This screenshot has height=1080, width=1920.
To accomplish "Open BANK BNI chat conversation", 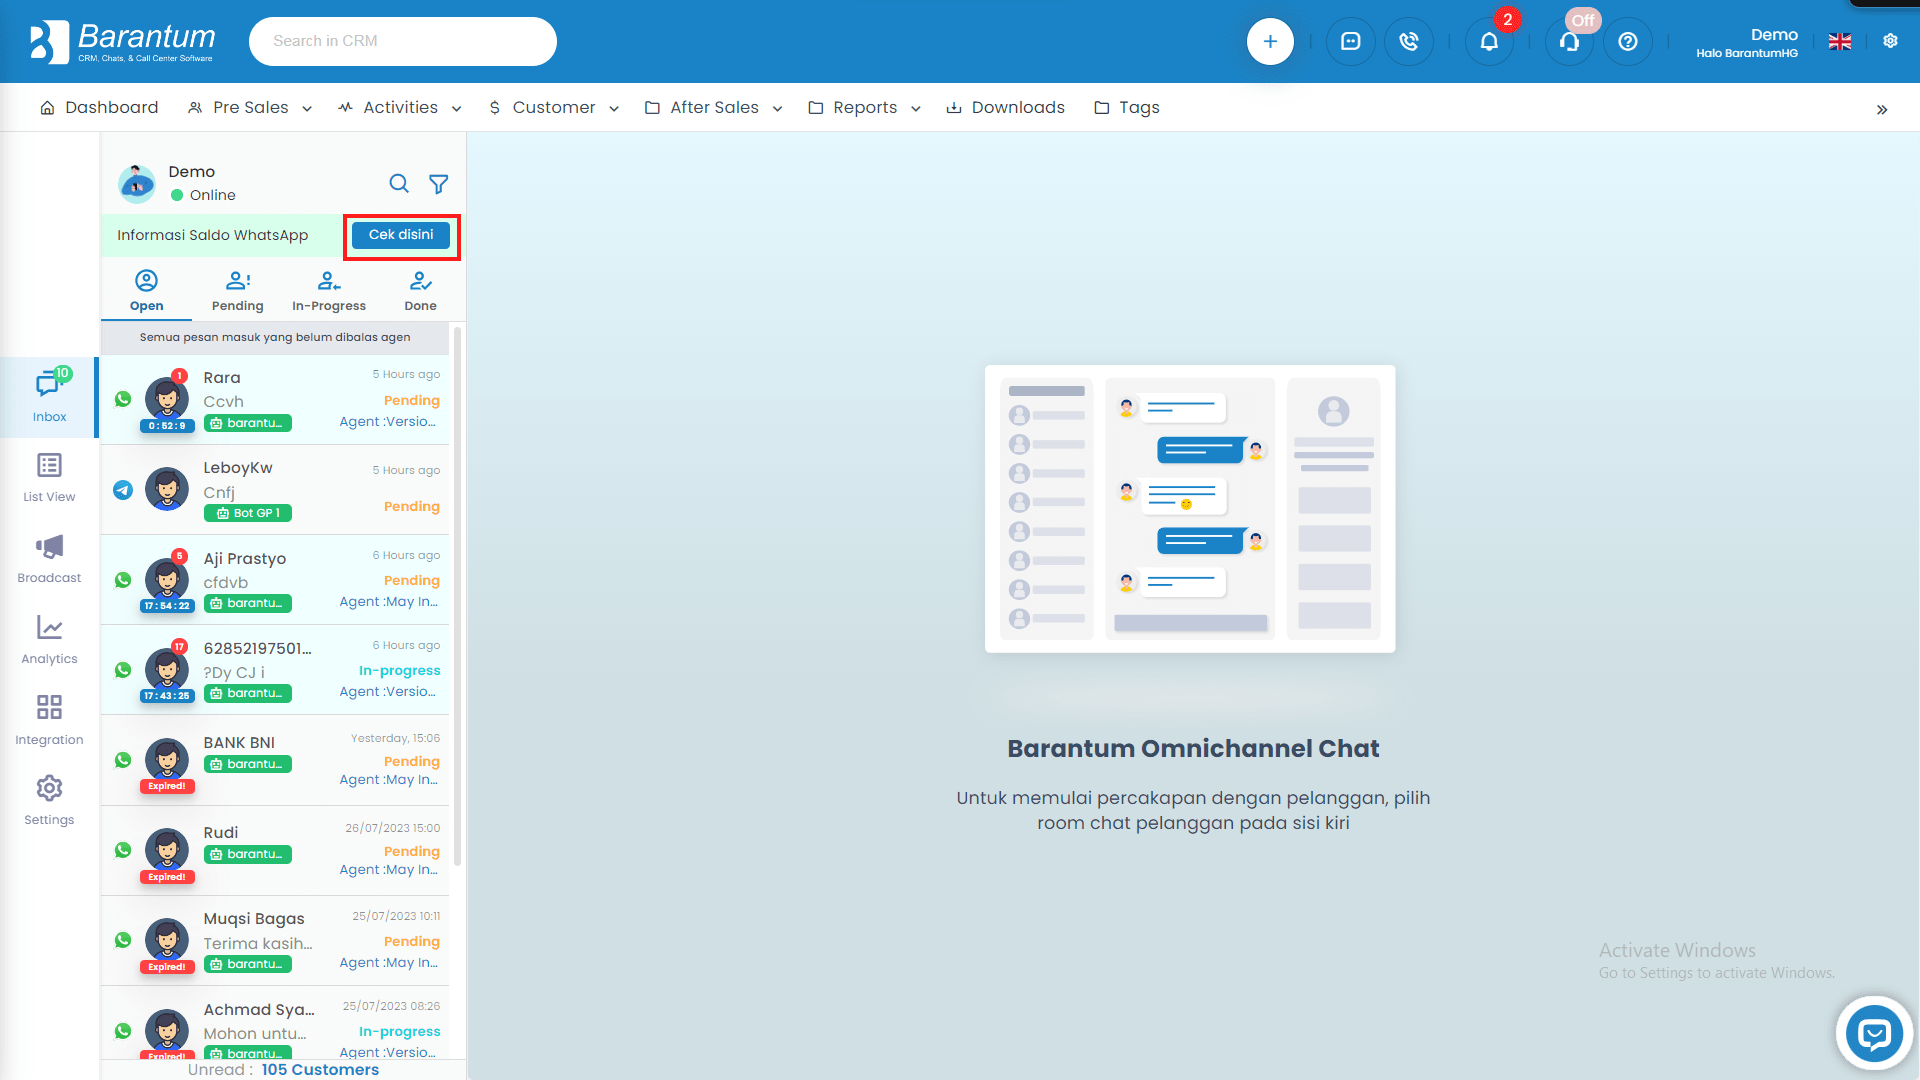I will [x=275, y=760].
